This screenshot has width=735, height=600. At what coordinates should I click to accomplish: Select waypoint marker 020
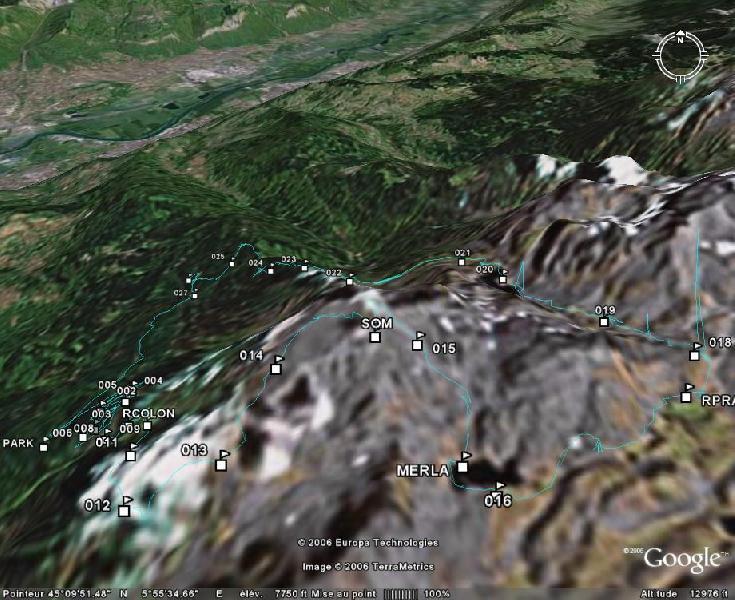pyautogui.click(x=502, y=280)
